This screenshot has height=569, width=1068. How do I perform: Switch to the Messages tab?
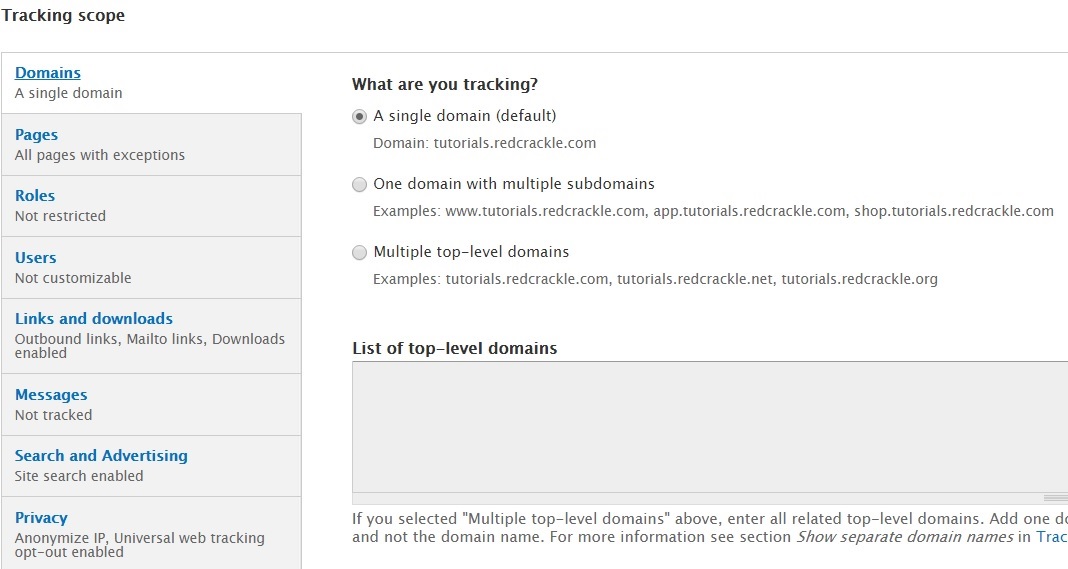click(x=151, y=404)
